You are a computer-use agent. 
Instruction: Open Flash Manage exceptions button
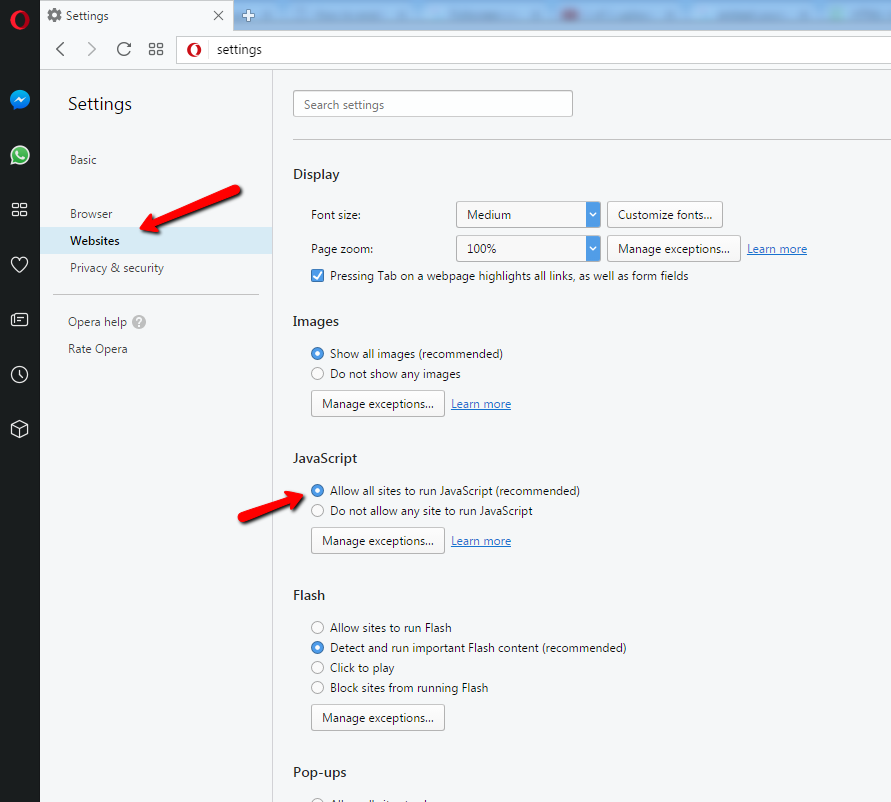coord(378,718)
